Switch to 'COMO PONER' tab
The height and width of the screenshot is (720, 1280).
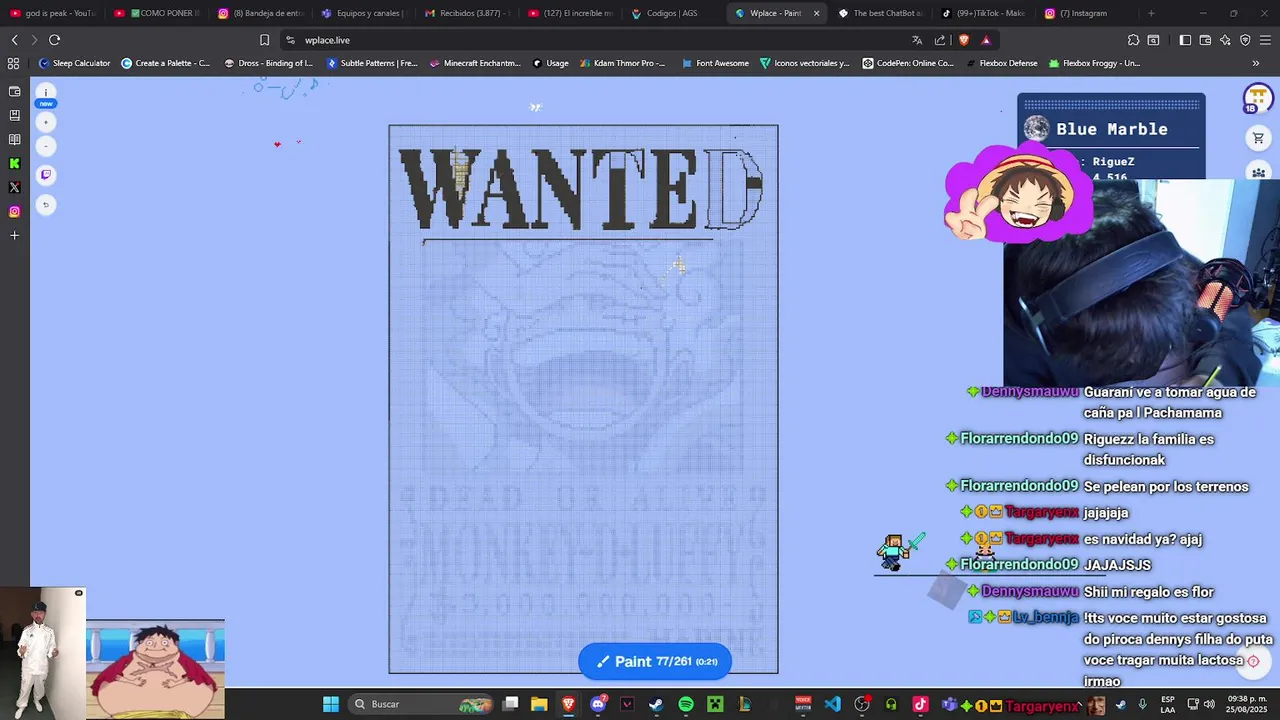click(x=157, y=13)
